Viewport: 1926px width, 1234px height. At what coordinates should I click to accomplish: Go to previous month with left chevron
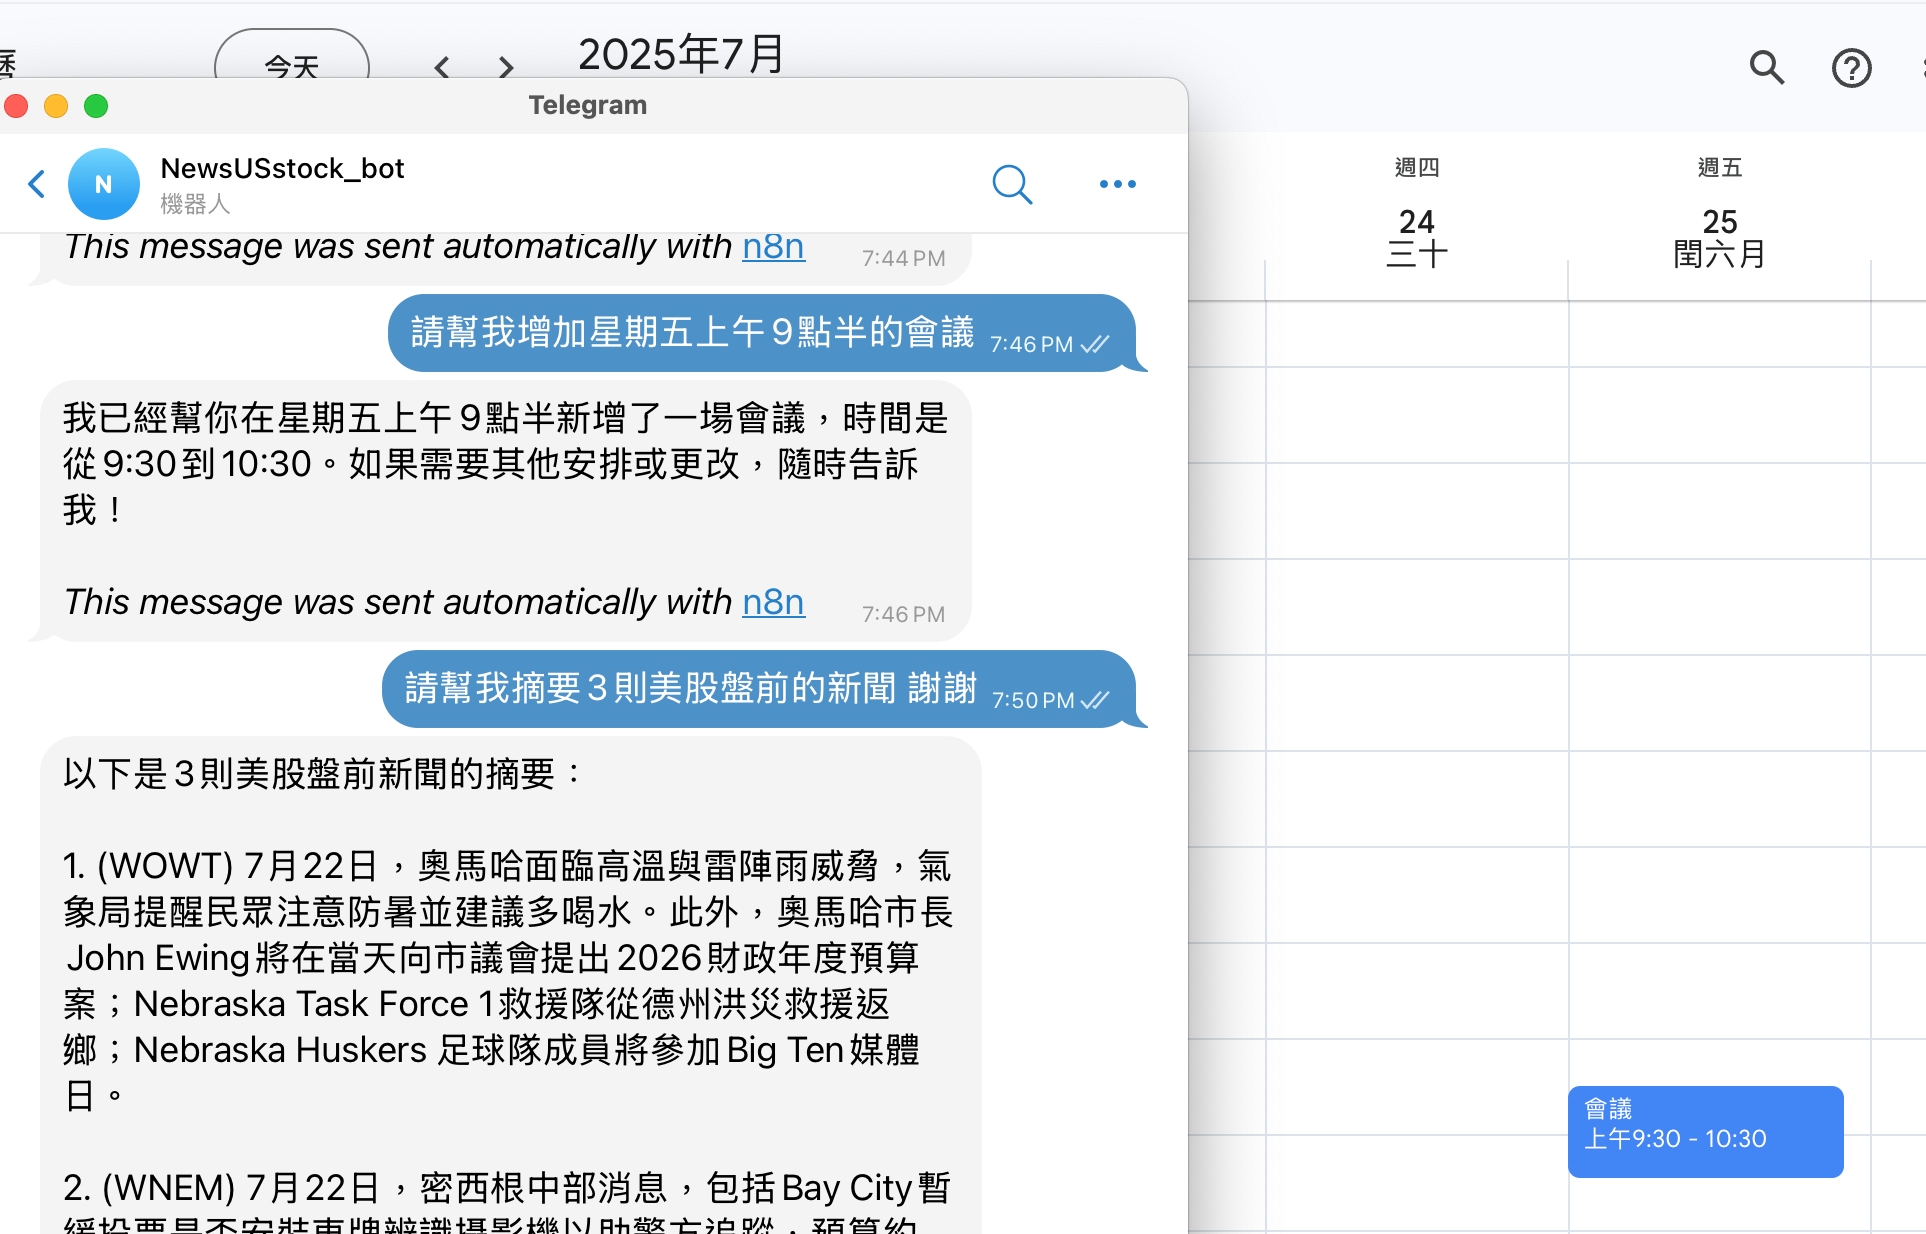click(x=442, y=67)
